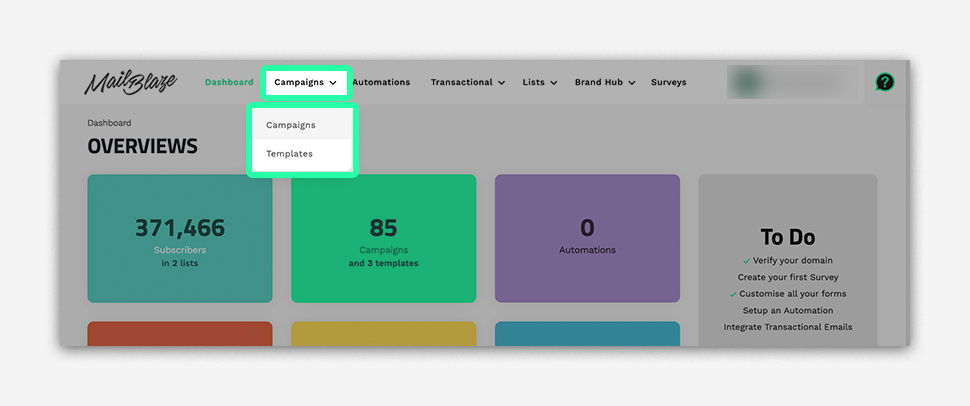This screenshot has height=406, width=970.
Task: Open the Automations nav item
Action: 381,82
